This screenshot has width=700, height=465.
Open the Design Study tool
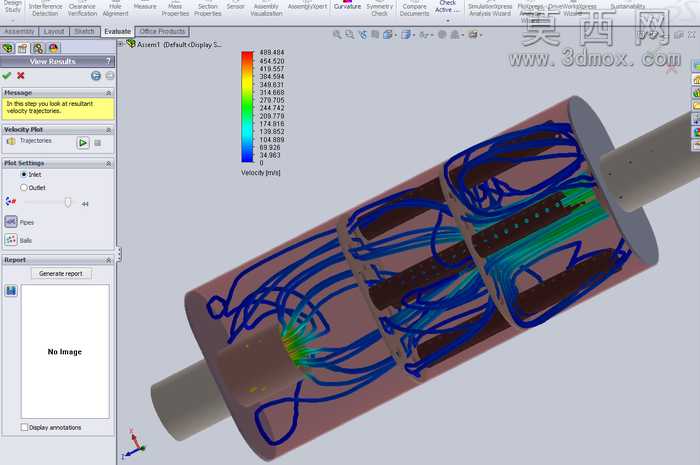pos(12,7)
